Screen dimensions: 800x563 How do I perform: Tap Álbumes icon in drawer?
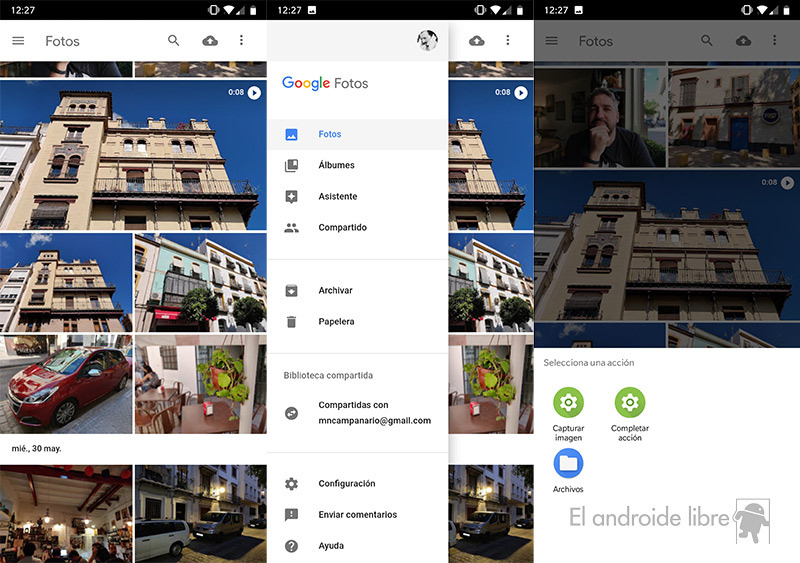[x=291, y=165]
